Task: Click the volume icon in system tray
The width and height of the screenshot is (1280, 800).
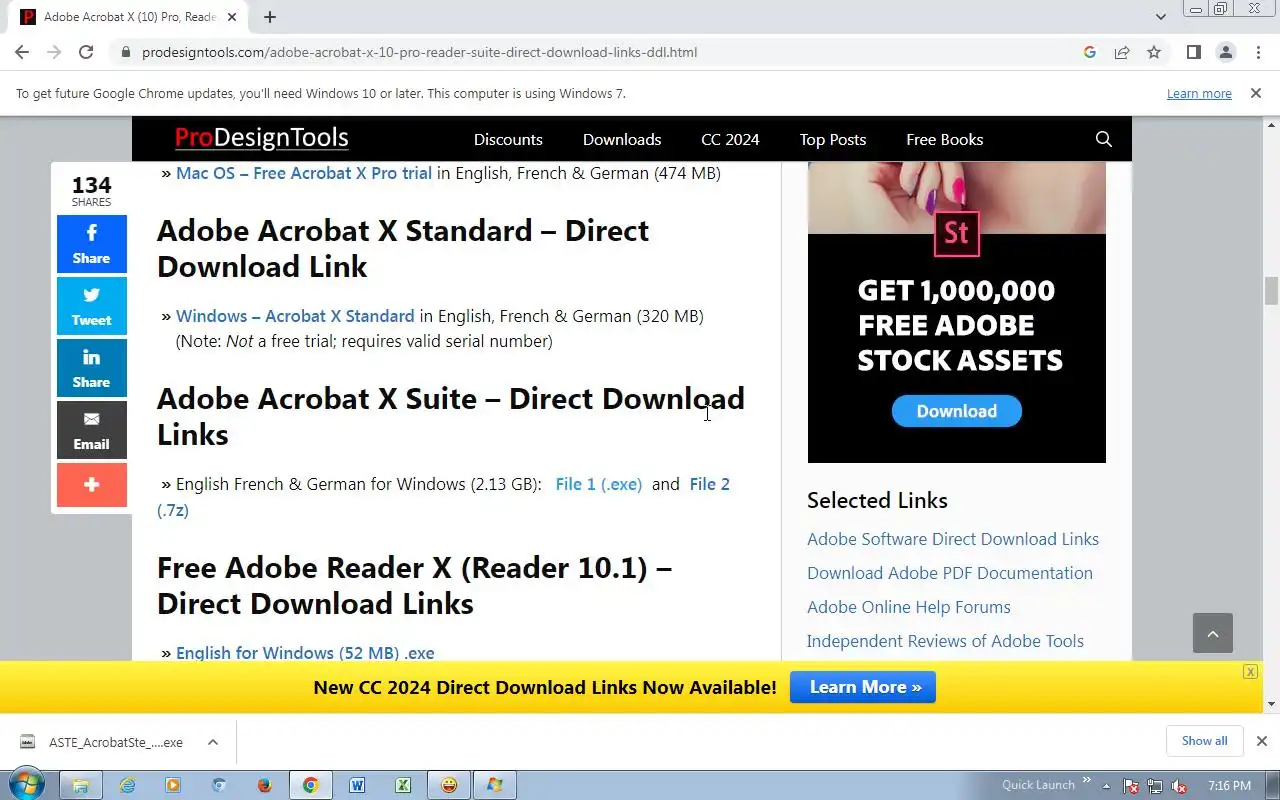Action: coord(1179,786)
